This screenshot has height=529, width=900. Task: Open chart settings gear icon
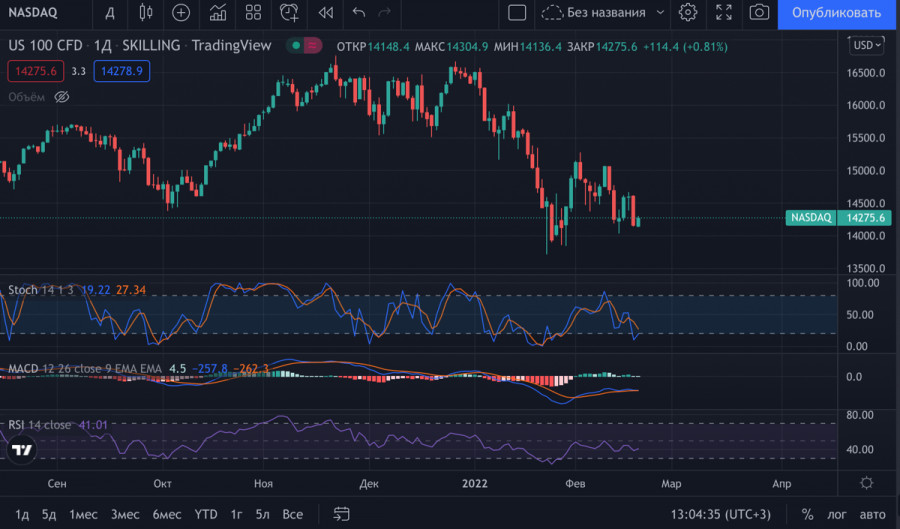(x=688, y=13)
